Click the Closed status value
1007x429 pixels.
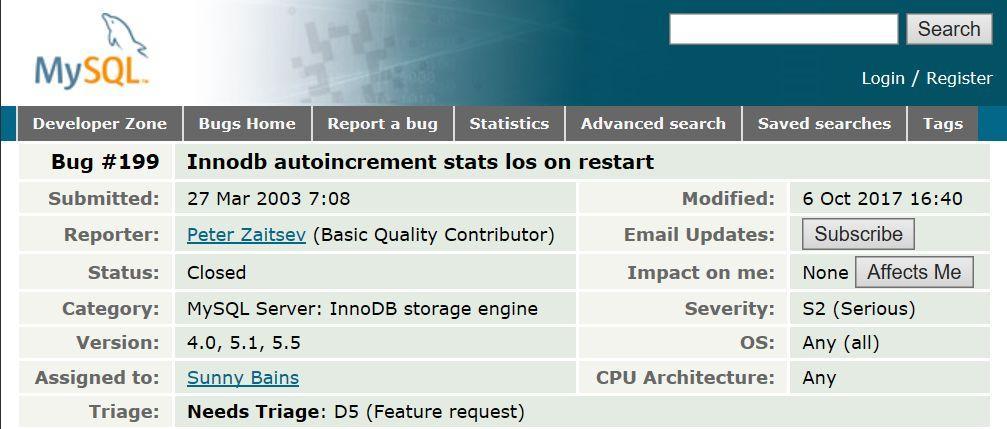coord(216,272)
